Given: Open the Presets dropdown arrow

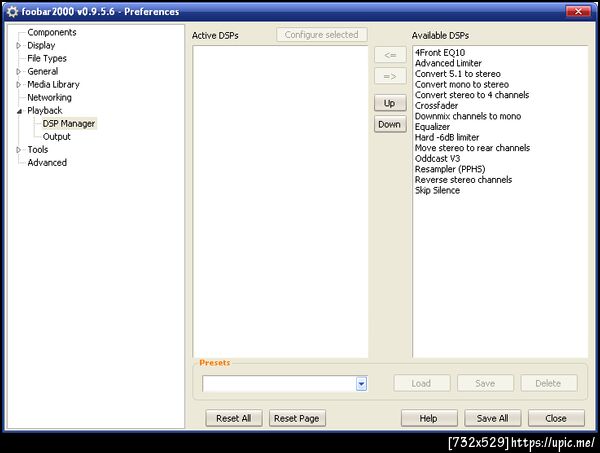Looking at the screenshot, I should click(x=361, y=383).
